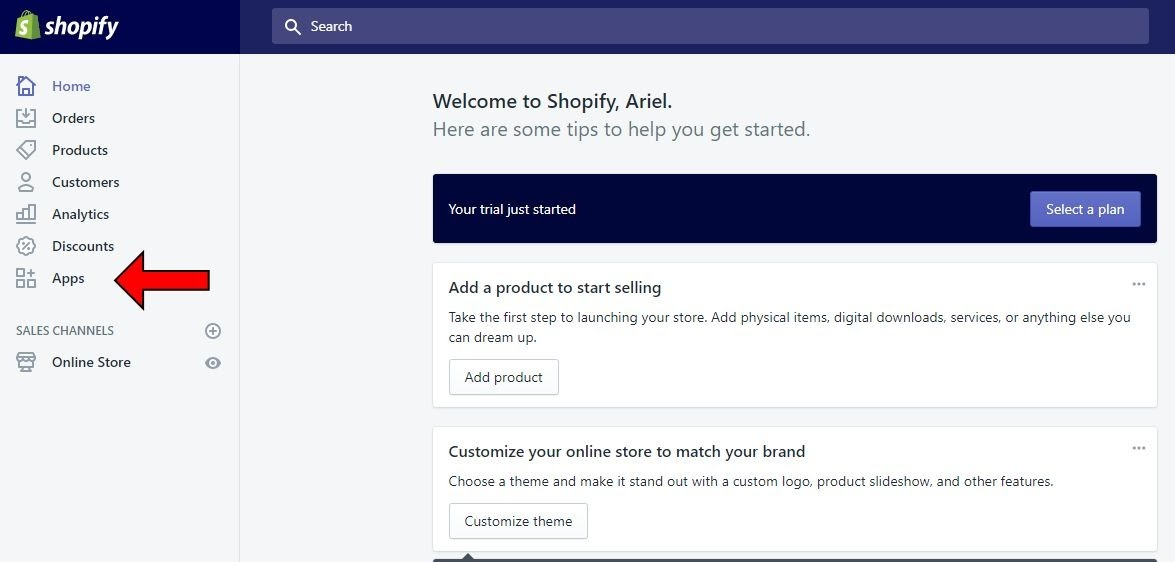Go to Orders section
This screenshot has height=562, width=1175.
coord(73,118)
